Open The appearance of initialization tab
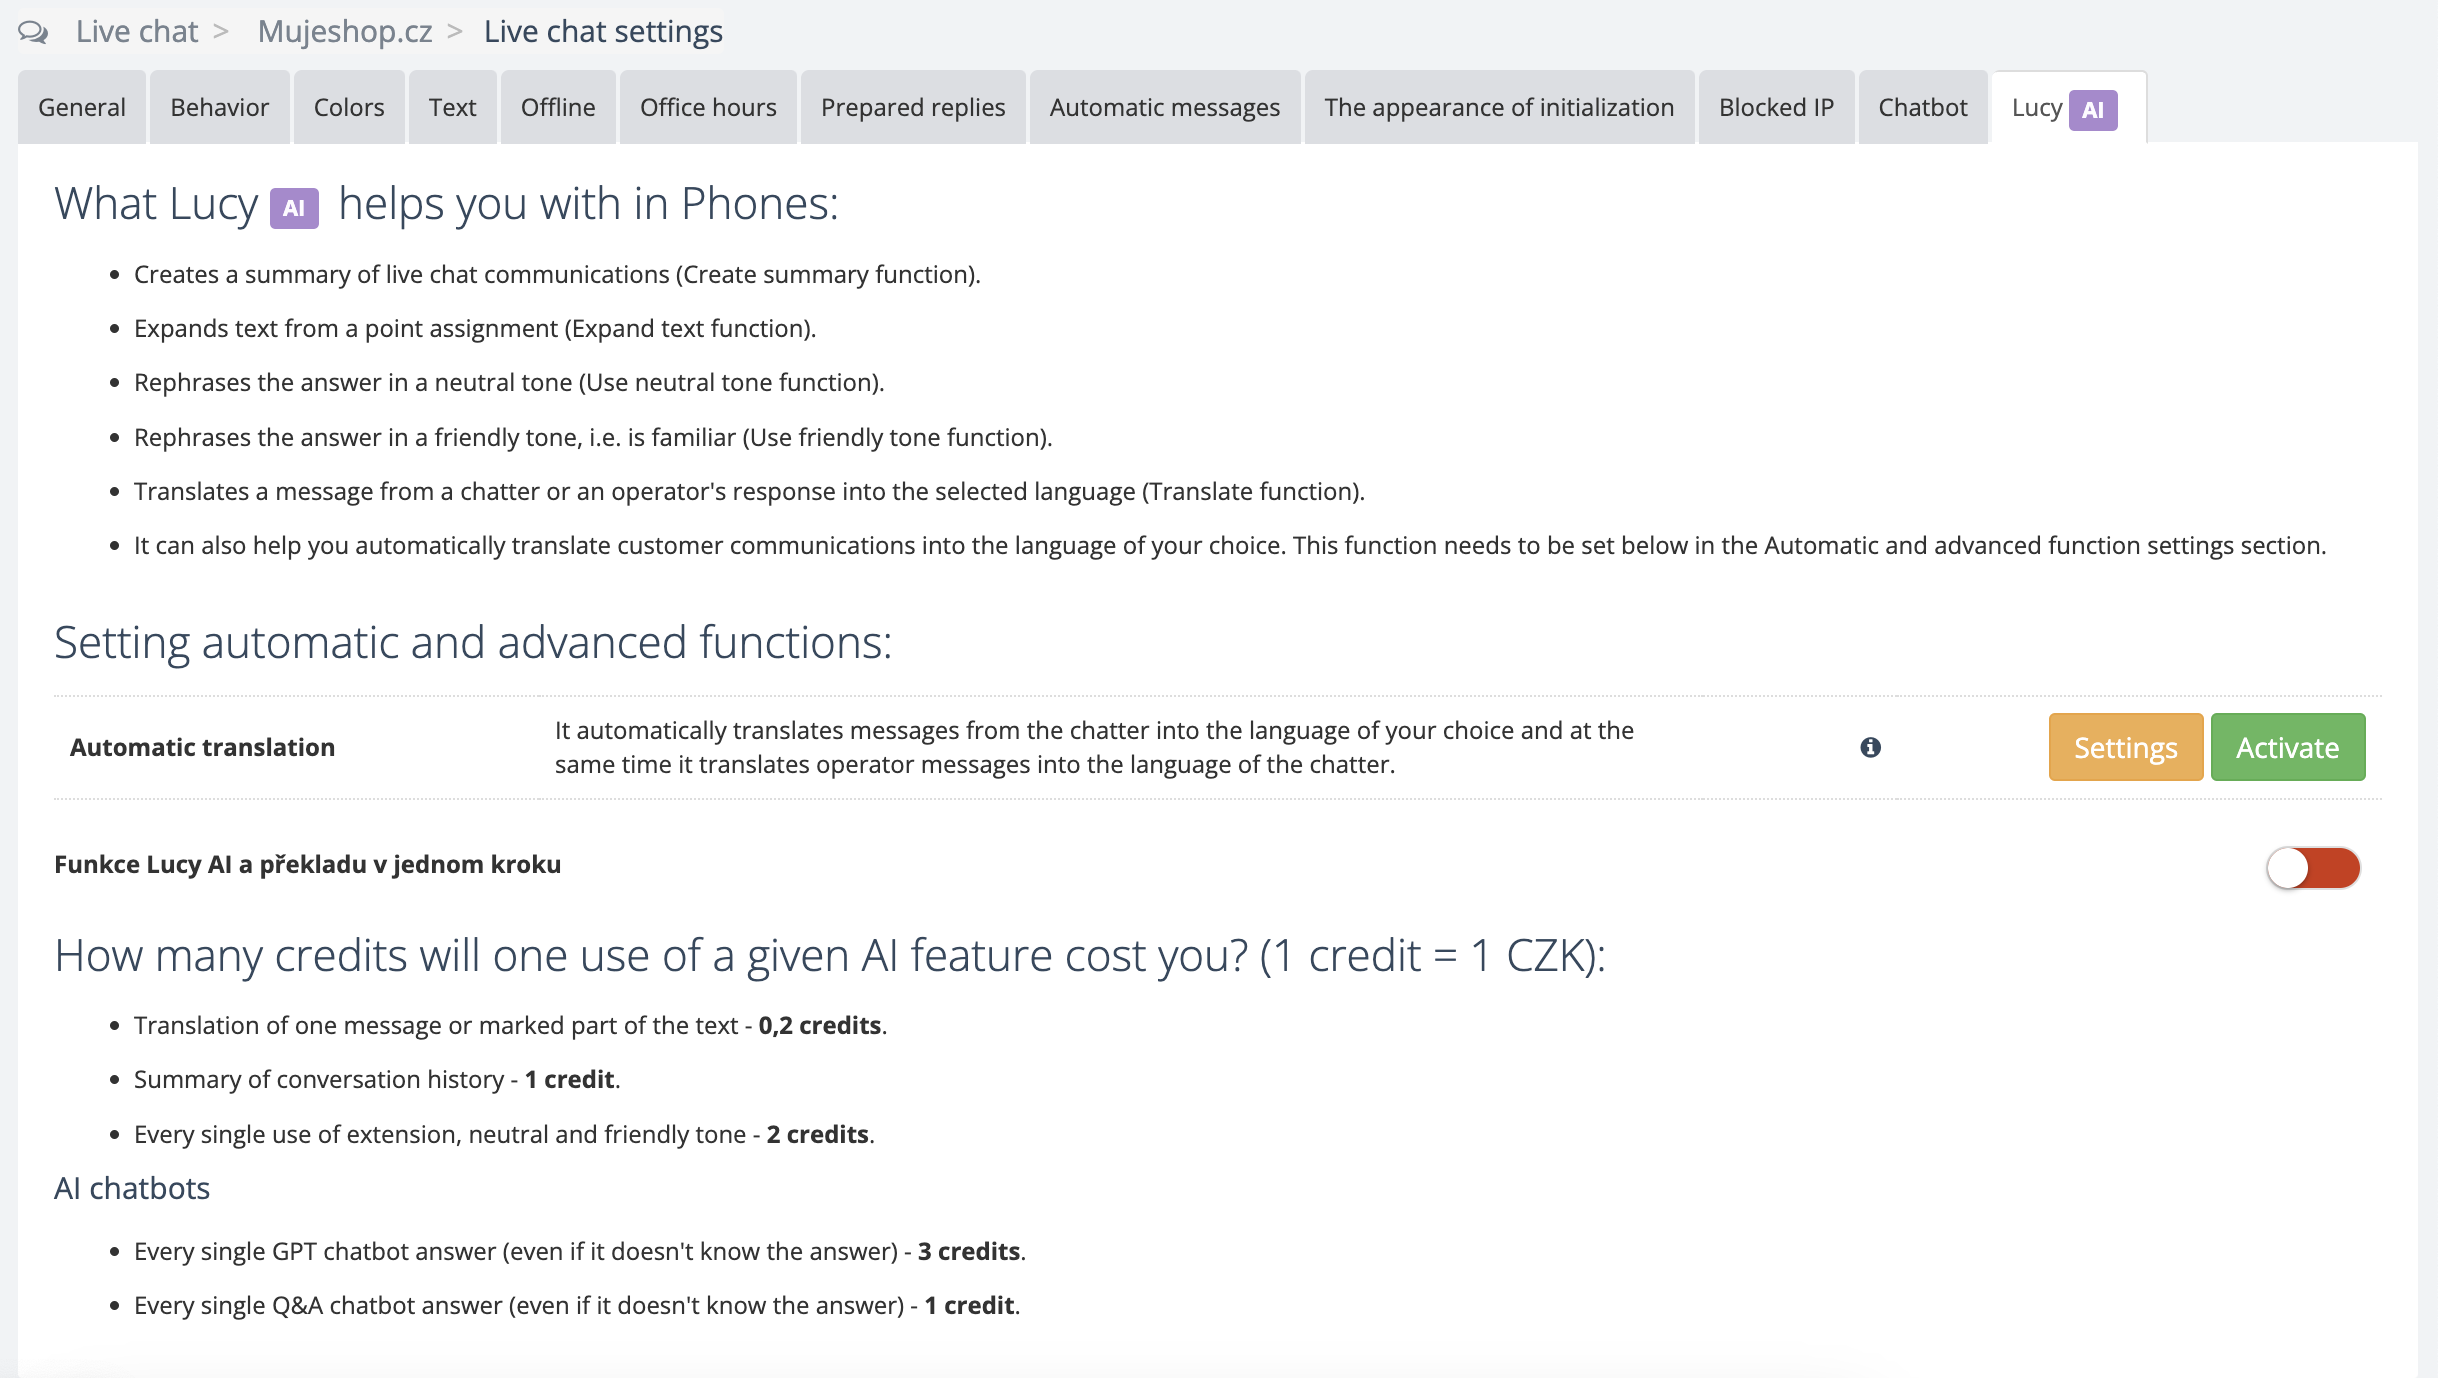Screen dimensions: 2438x1378 tap(1499, 108)
